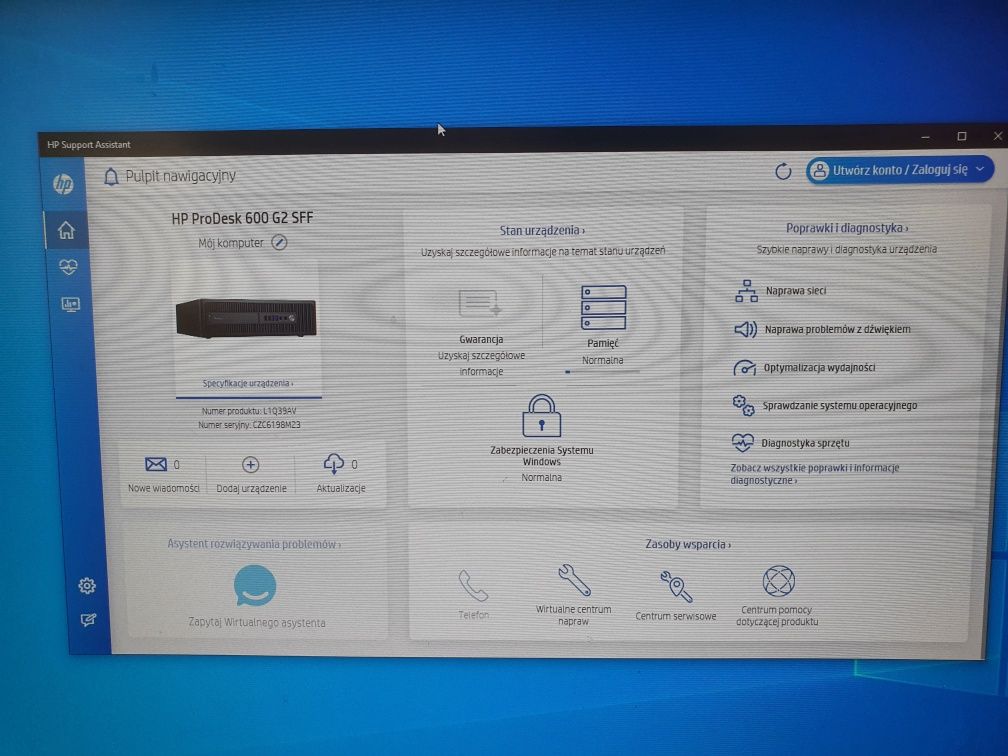Select Optymalizacja wydajności text
The image size is (1008, 756).
[819, 368]
